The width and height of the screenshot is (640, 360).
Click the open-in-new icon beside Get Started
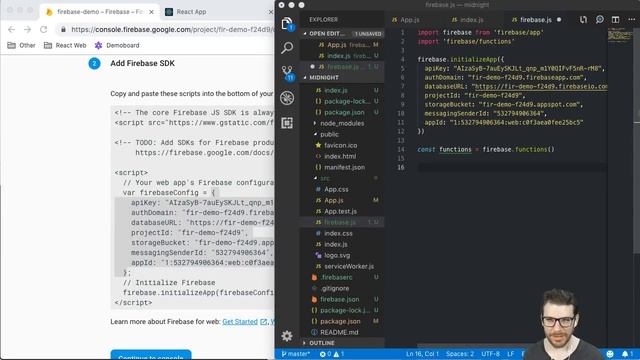pyautogui.click(x=264, y=322)
